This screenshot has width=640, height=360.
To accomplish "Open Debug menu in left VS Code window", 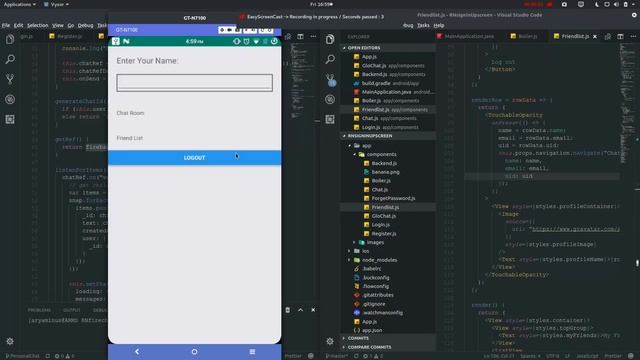I will pos(85,25).
